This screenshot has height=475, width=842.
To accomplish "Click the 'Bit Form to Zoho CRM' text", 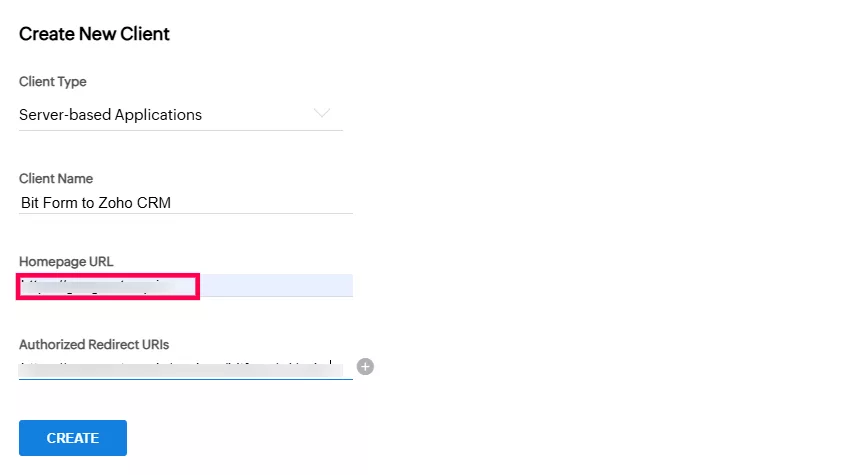I will click(x=96, y=202).
